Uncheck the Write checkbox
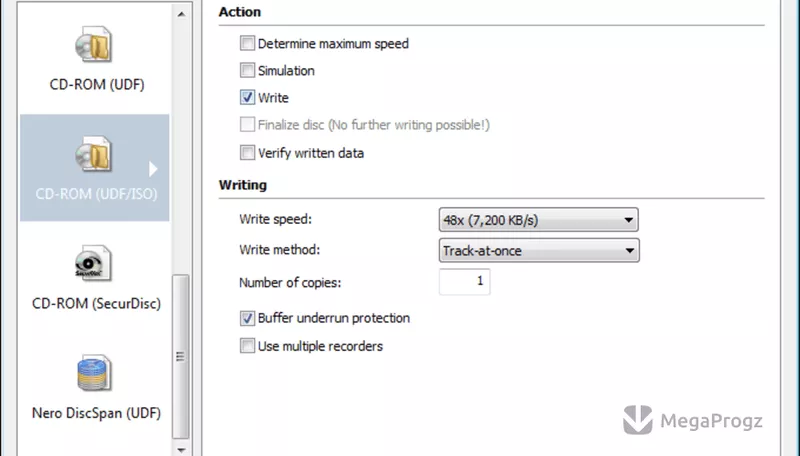800x456 pixels. click(247, 97)
